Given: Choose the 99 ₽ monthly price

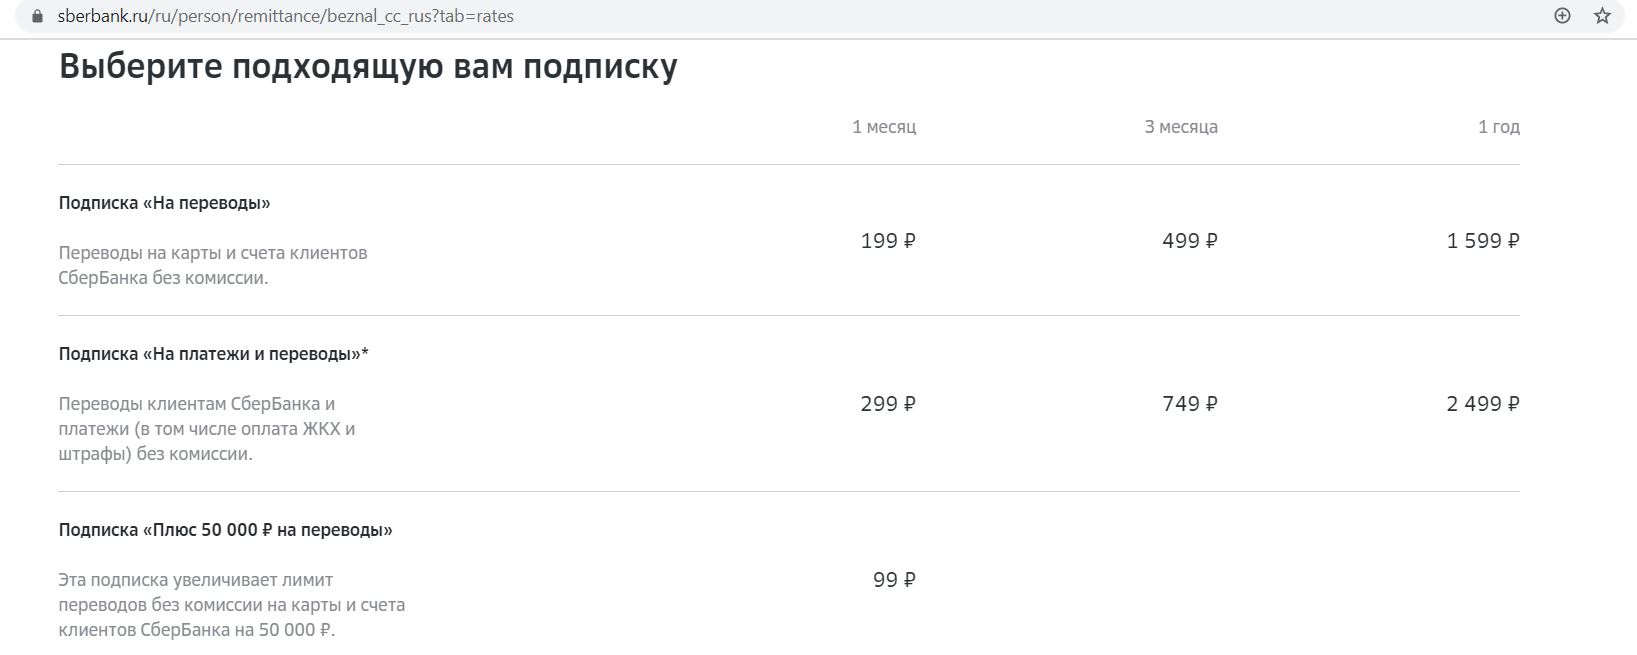Looking at the screenshot, I should tap(894, 580).
